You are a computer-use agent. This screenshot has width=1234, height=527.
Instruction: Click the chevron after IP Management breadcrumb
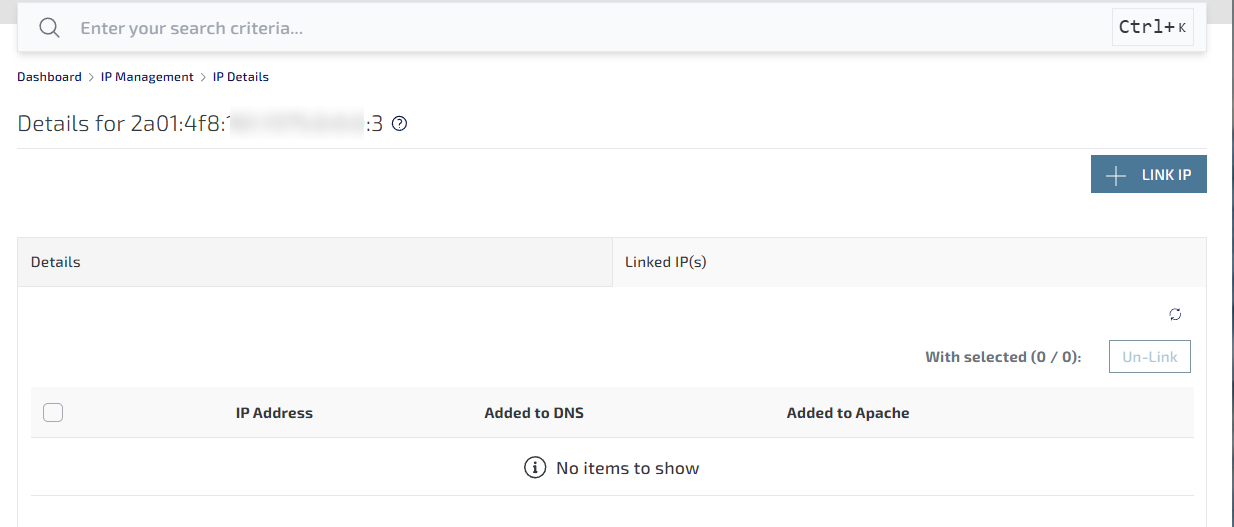[x=203, y=77]
